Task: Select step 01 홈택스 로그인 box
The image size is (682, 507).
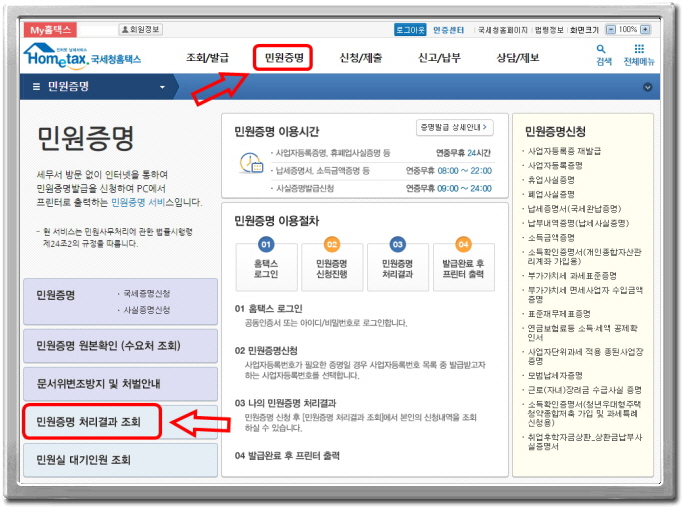Action: [266, 266]
